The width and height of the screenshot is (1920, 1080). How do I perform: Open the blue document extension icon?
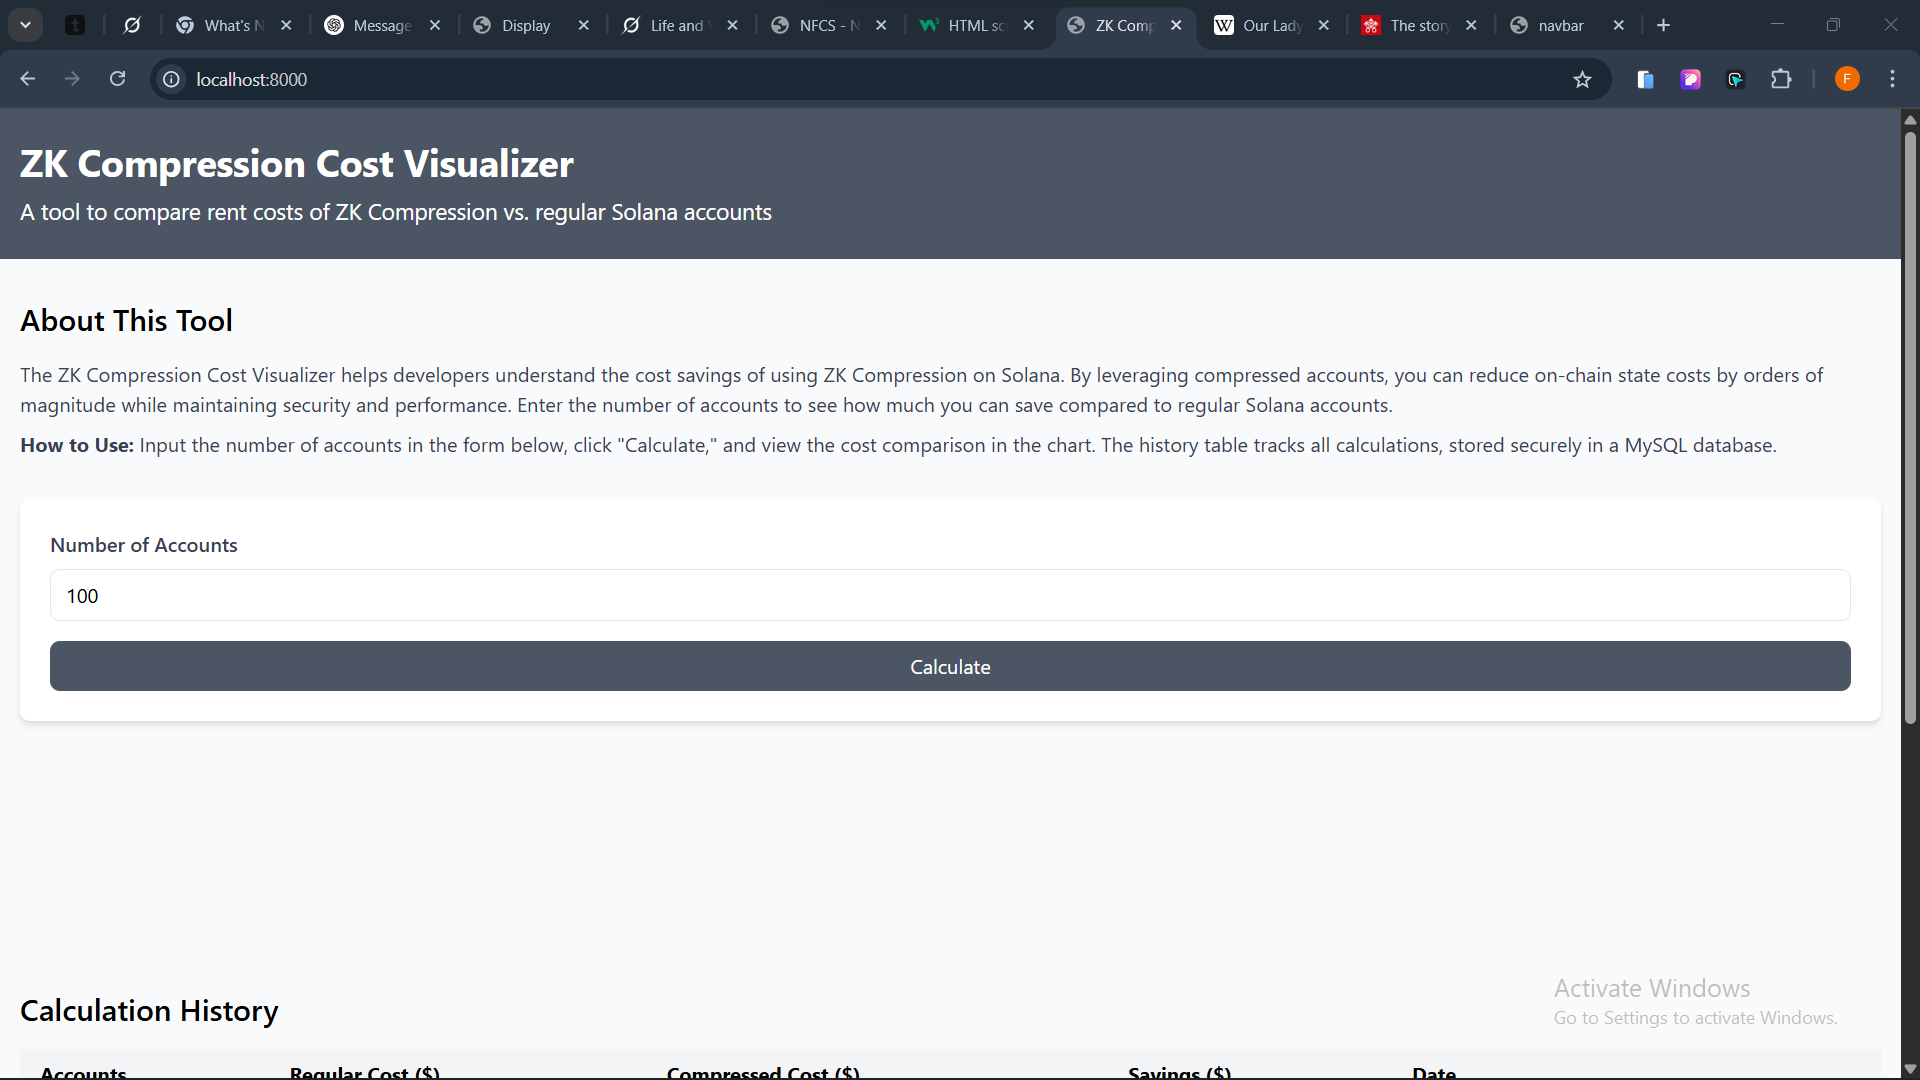(1645, 79)
